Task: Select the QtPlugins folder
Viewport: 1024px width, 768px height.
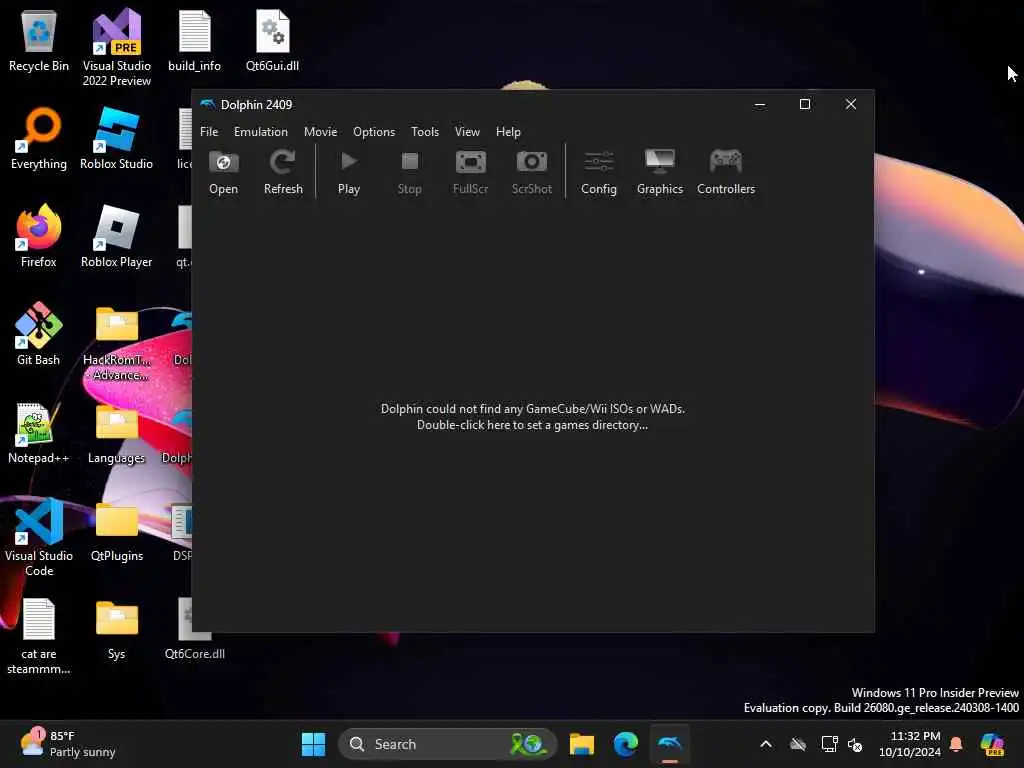Action: pos(116,531)
